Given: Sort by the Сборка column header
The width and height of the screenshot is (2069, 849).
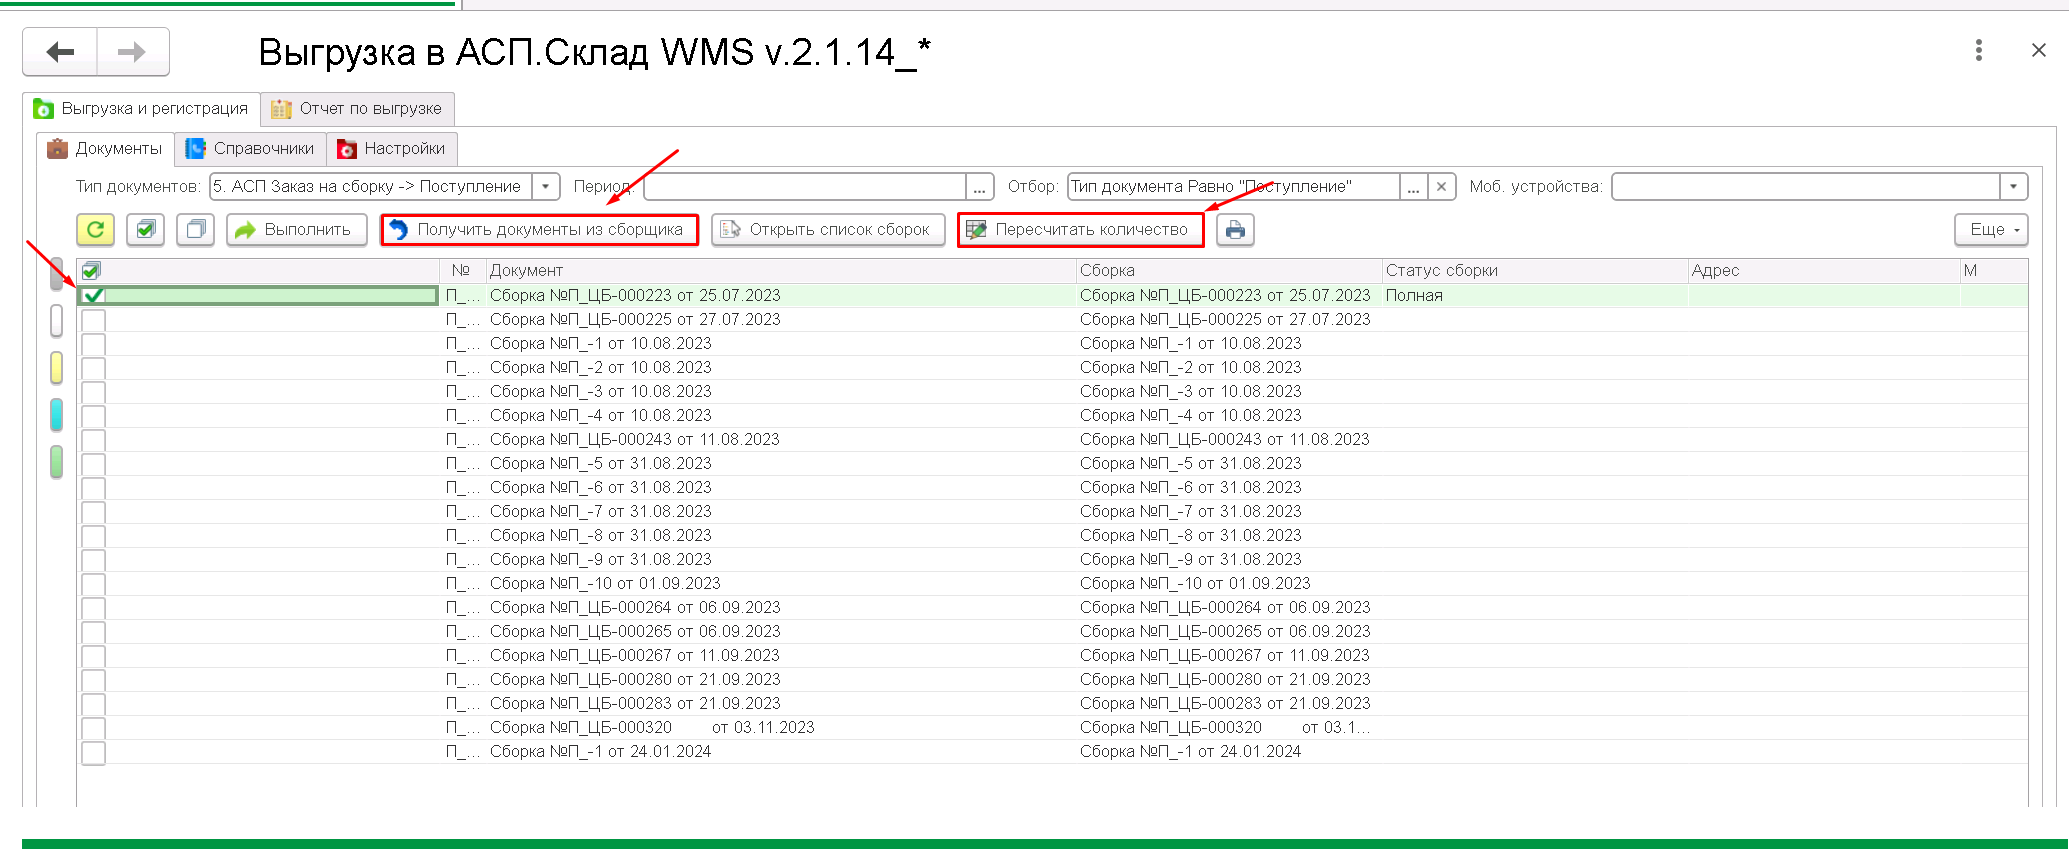Looking at the screenshot, I should tap(1228, 270).
